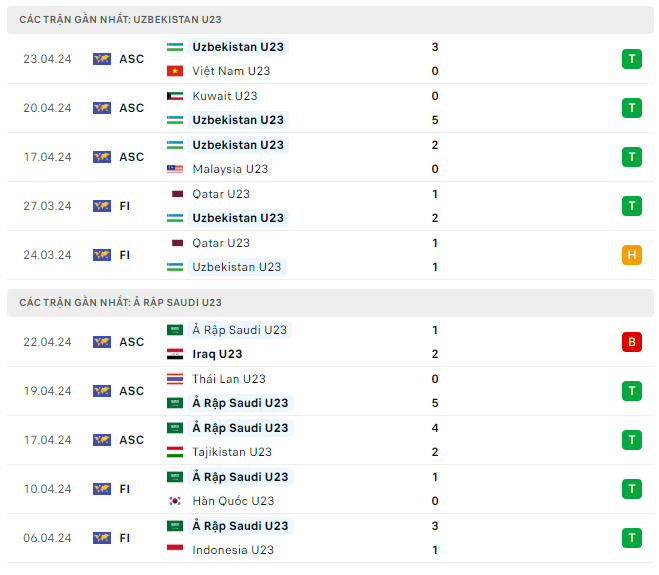Click the Uzbekistan U23 recent matches header

(x=121, y=20)
